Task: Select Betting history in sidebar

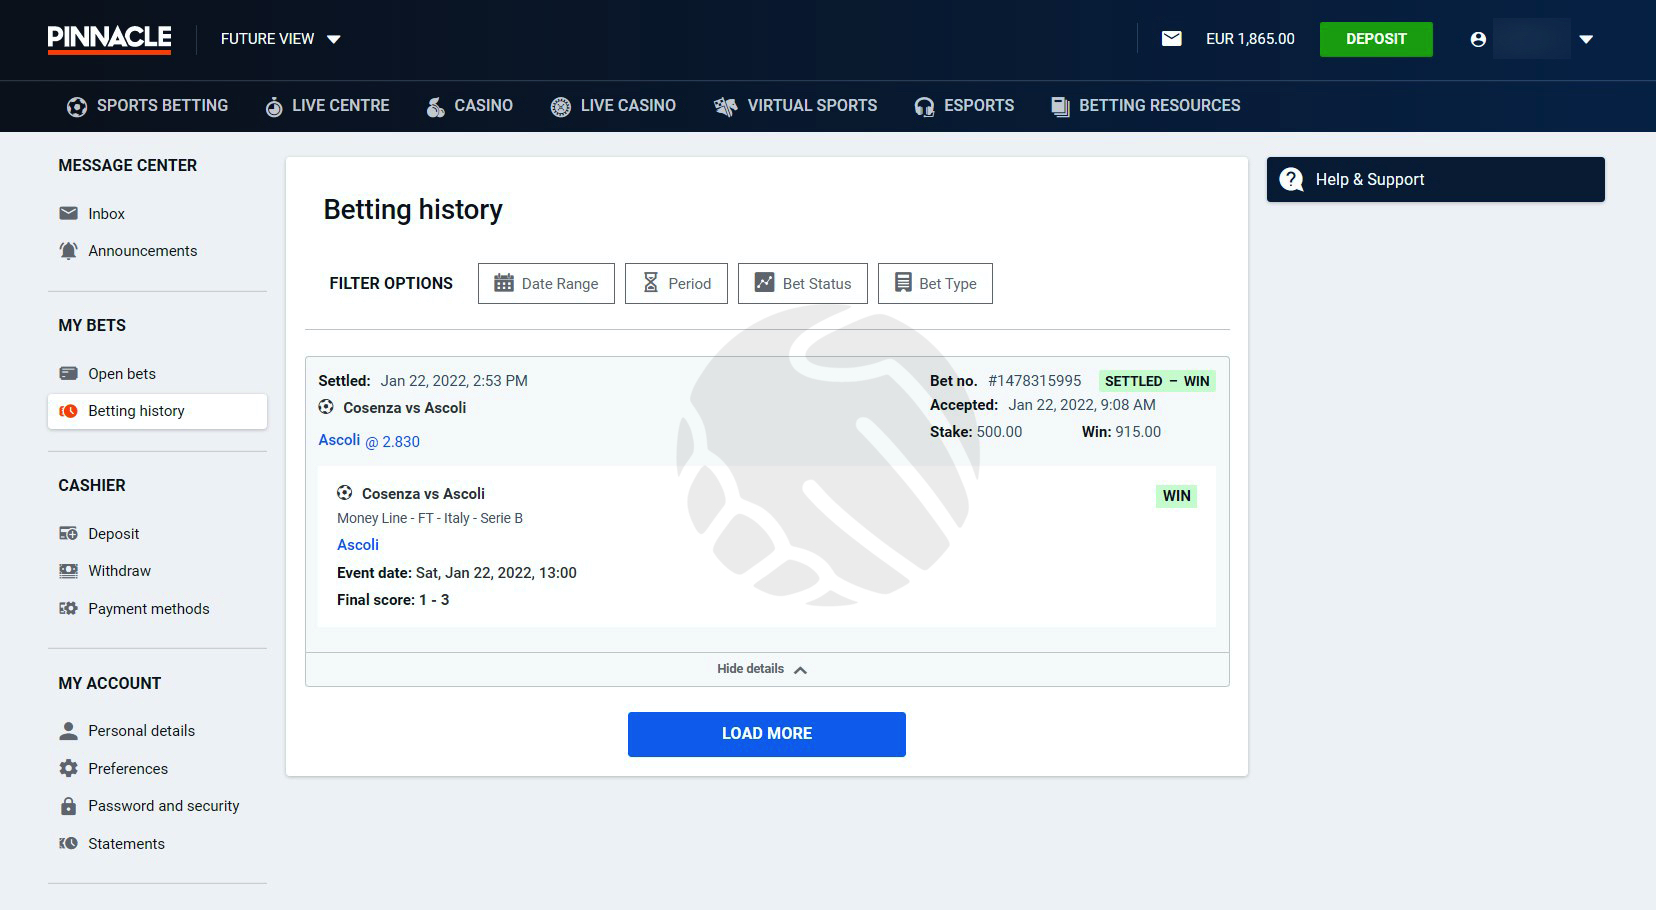Action: 157,411
